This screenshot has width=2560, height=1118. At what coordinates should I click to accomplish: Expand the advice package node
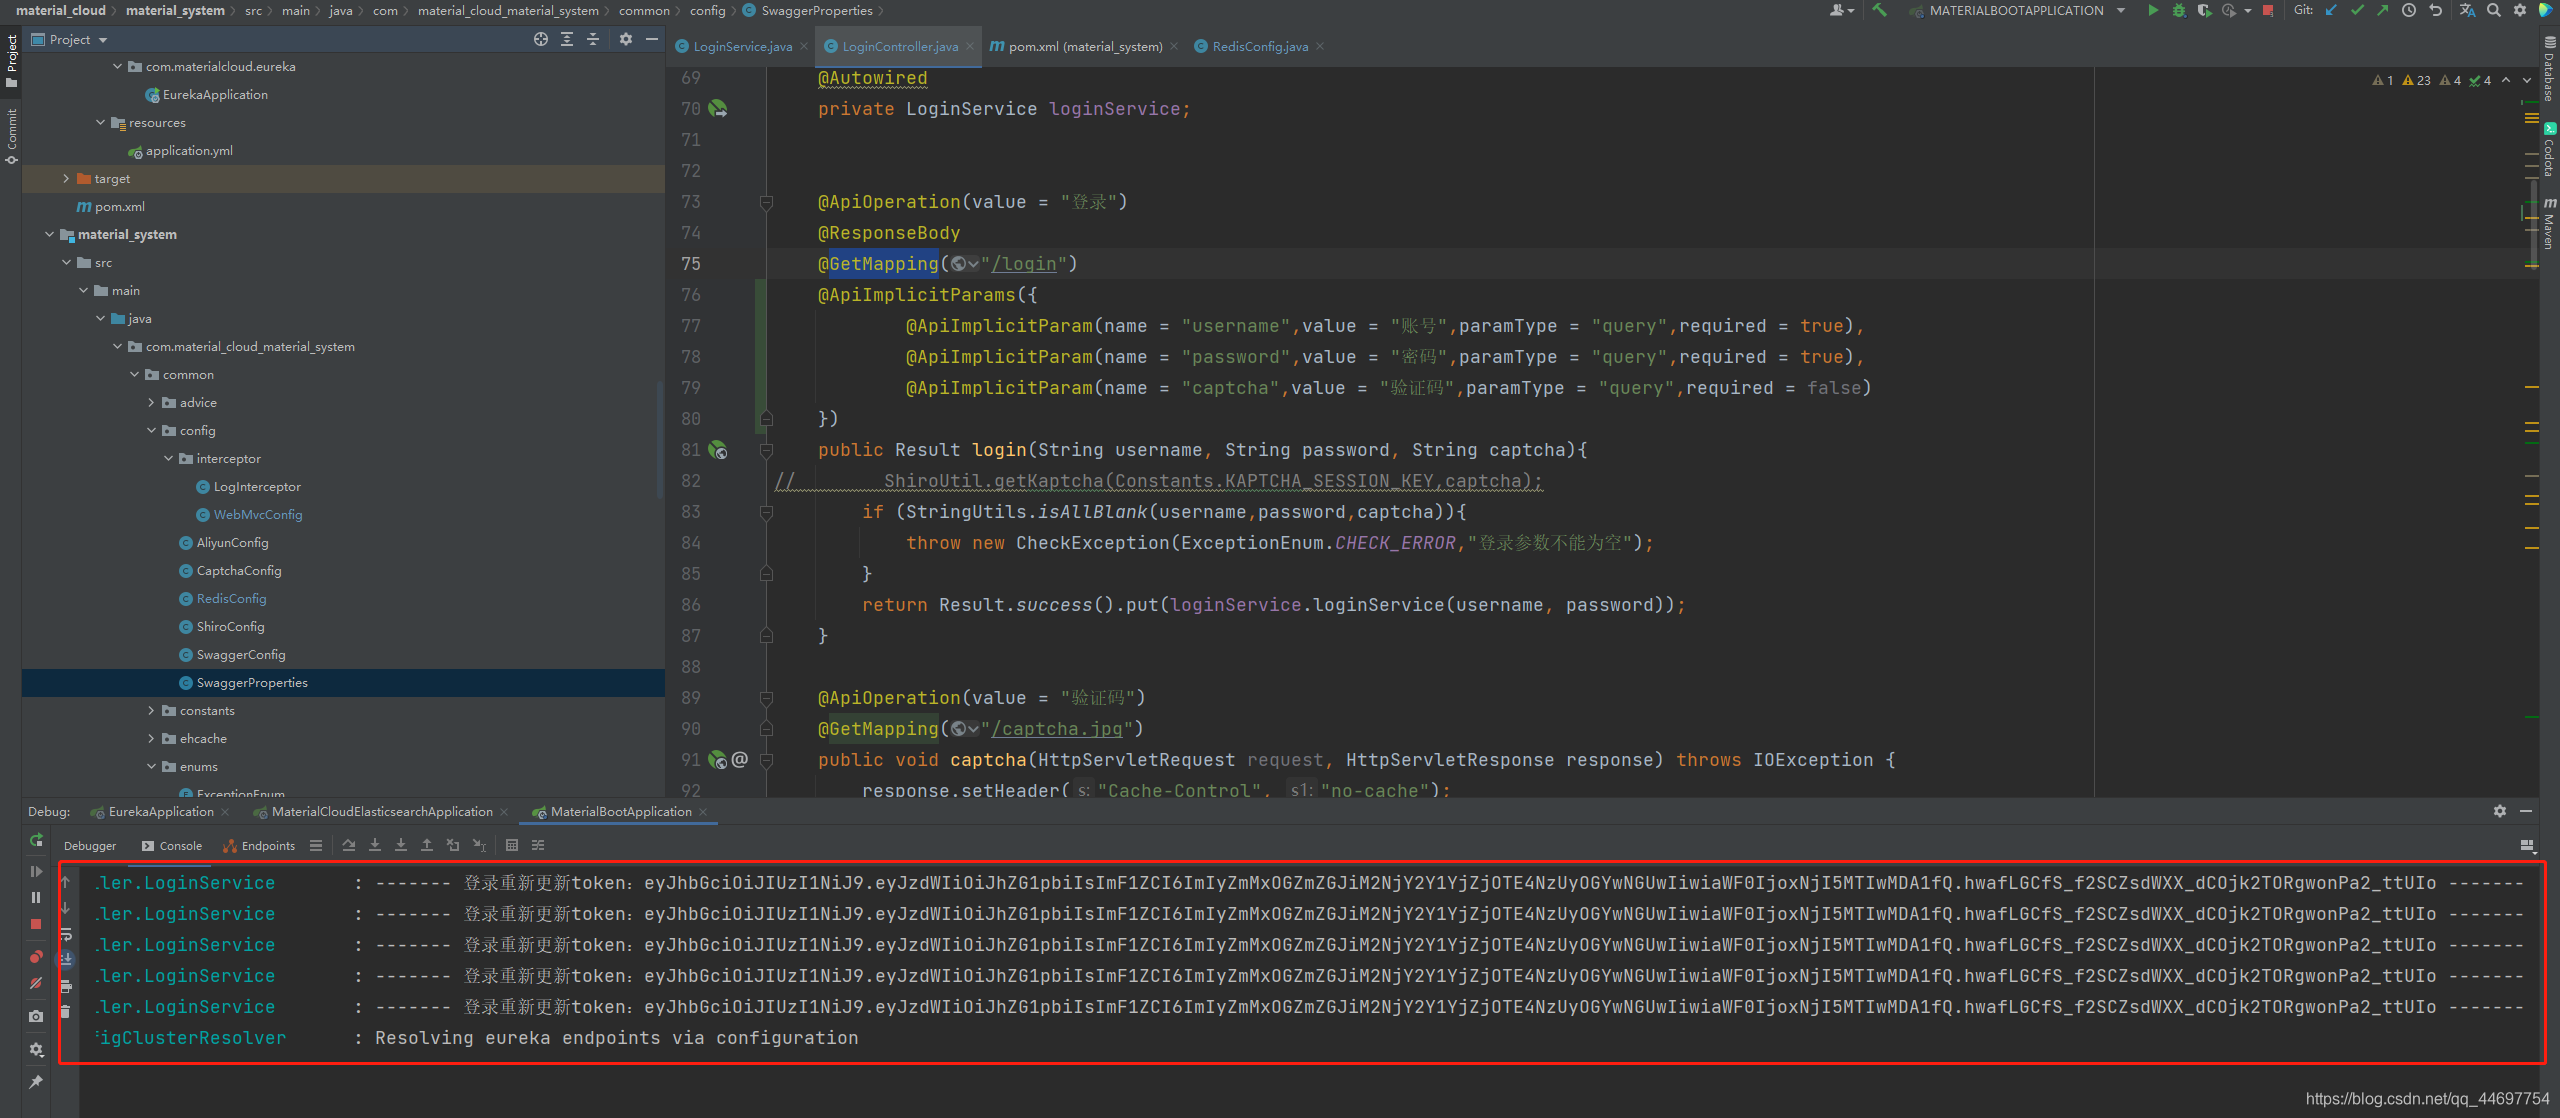point(151,403)
